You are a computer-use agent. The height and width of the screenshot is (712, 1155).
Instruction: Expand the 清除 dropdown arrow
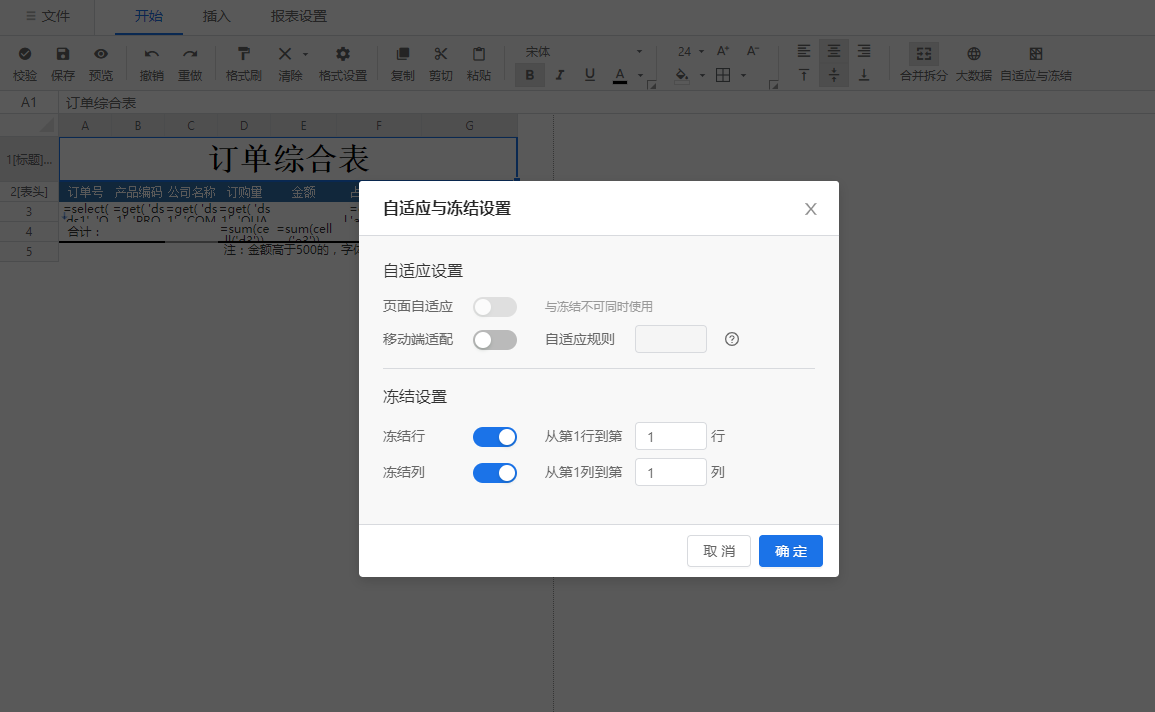pyautogui.click(x=305, y=54)
